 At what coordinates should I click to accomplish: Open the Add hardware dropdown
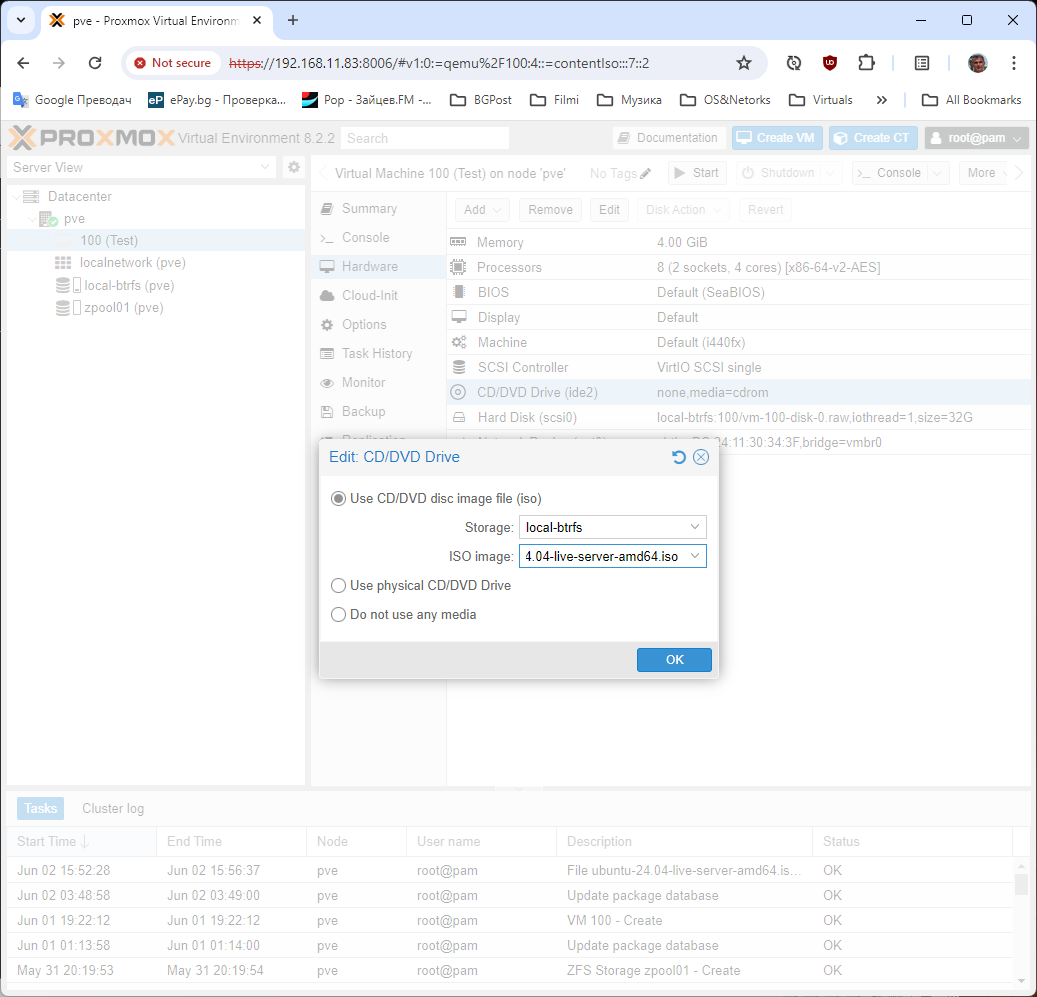[x=482, y=210]
